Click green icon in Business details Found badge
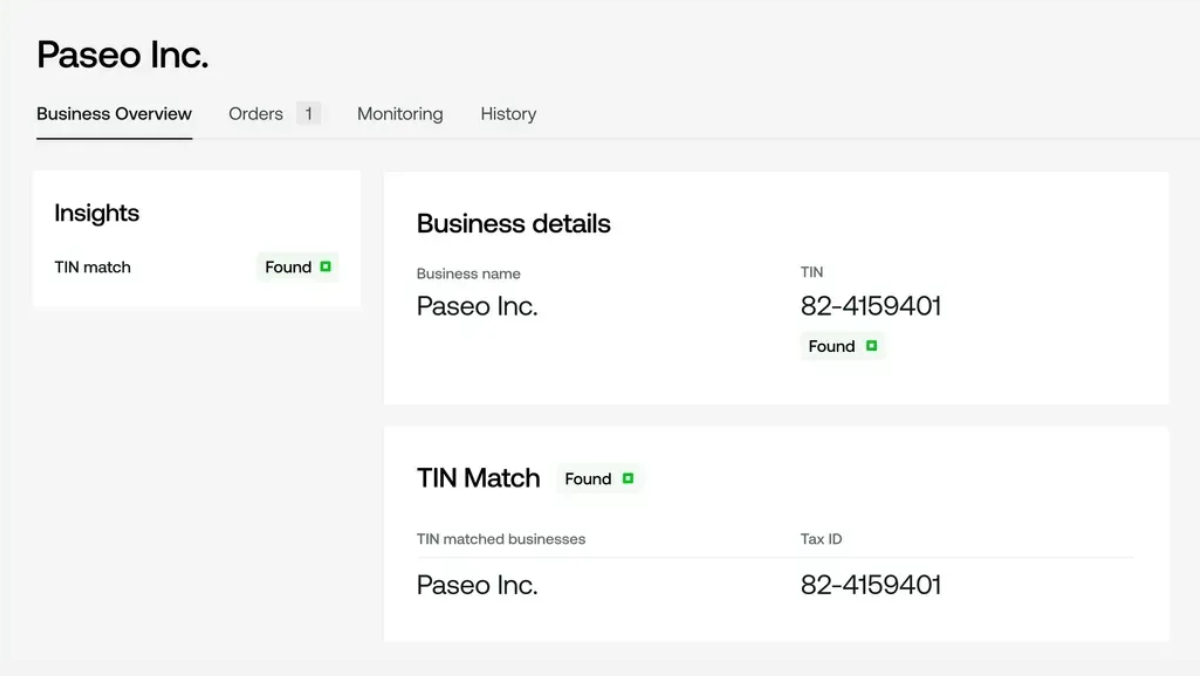The width and height of the screenshot is (1200, 676). tap(871, 346)
